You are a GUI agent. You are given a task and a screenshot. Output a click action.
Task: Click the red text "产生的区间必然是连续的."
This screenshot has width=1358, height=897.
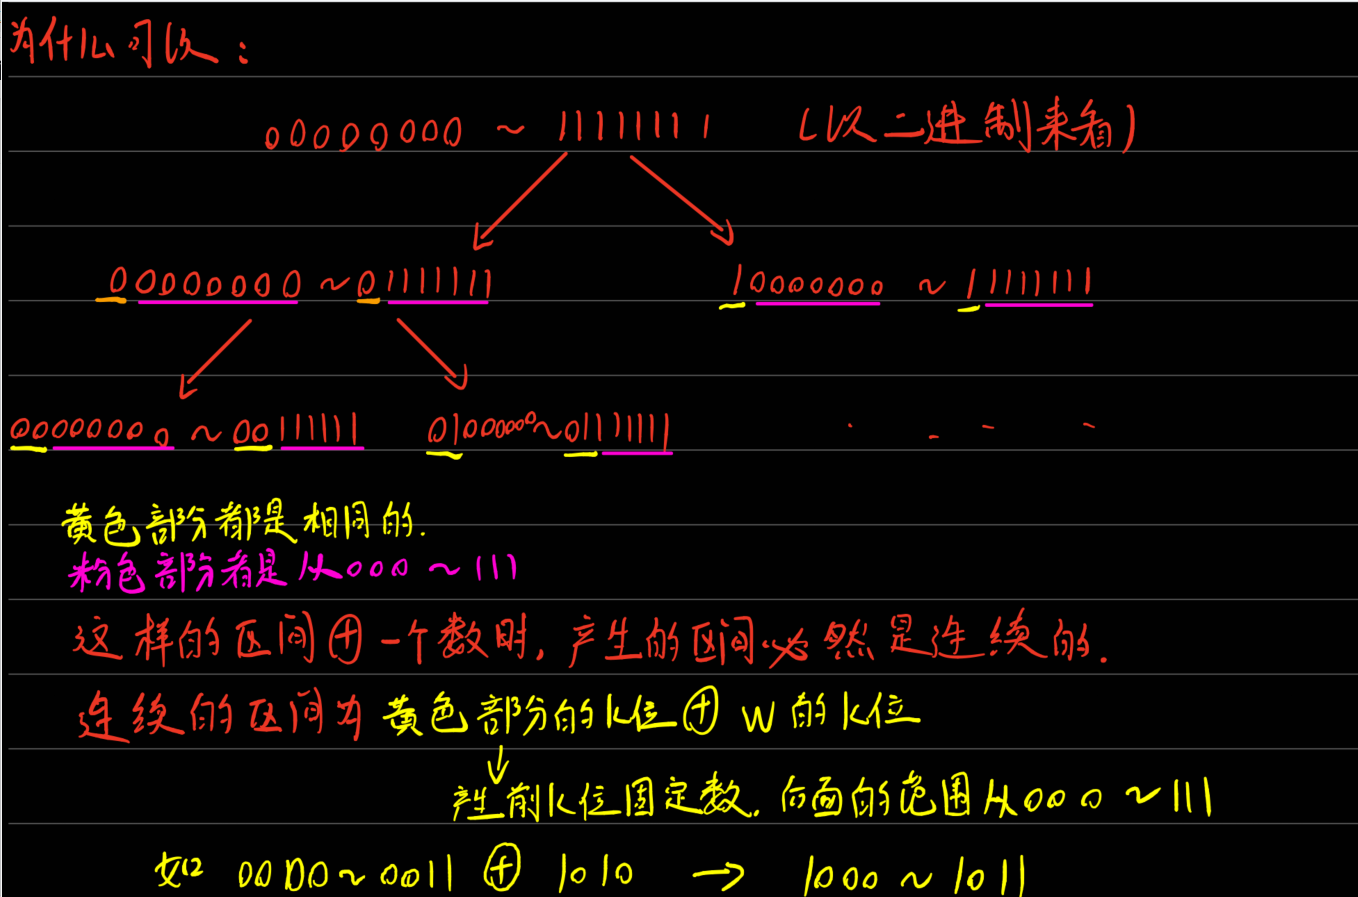coord(838,640)
